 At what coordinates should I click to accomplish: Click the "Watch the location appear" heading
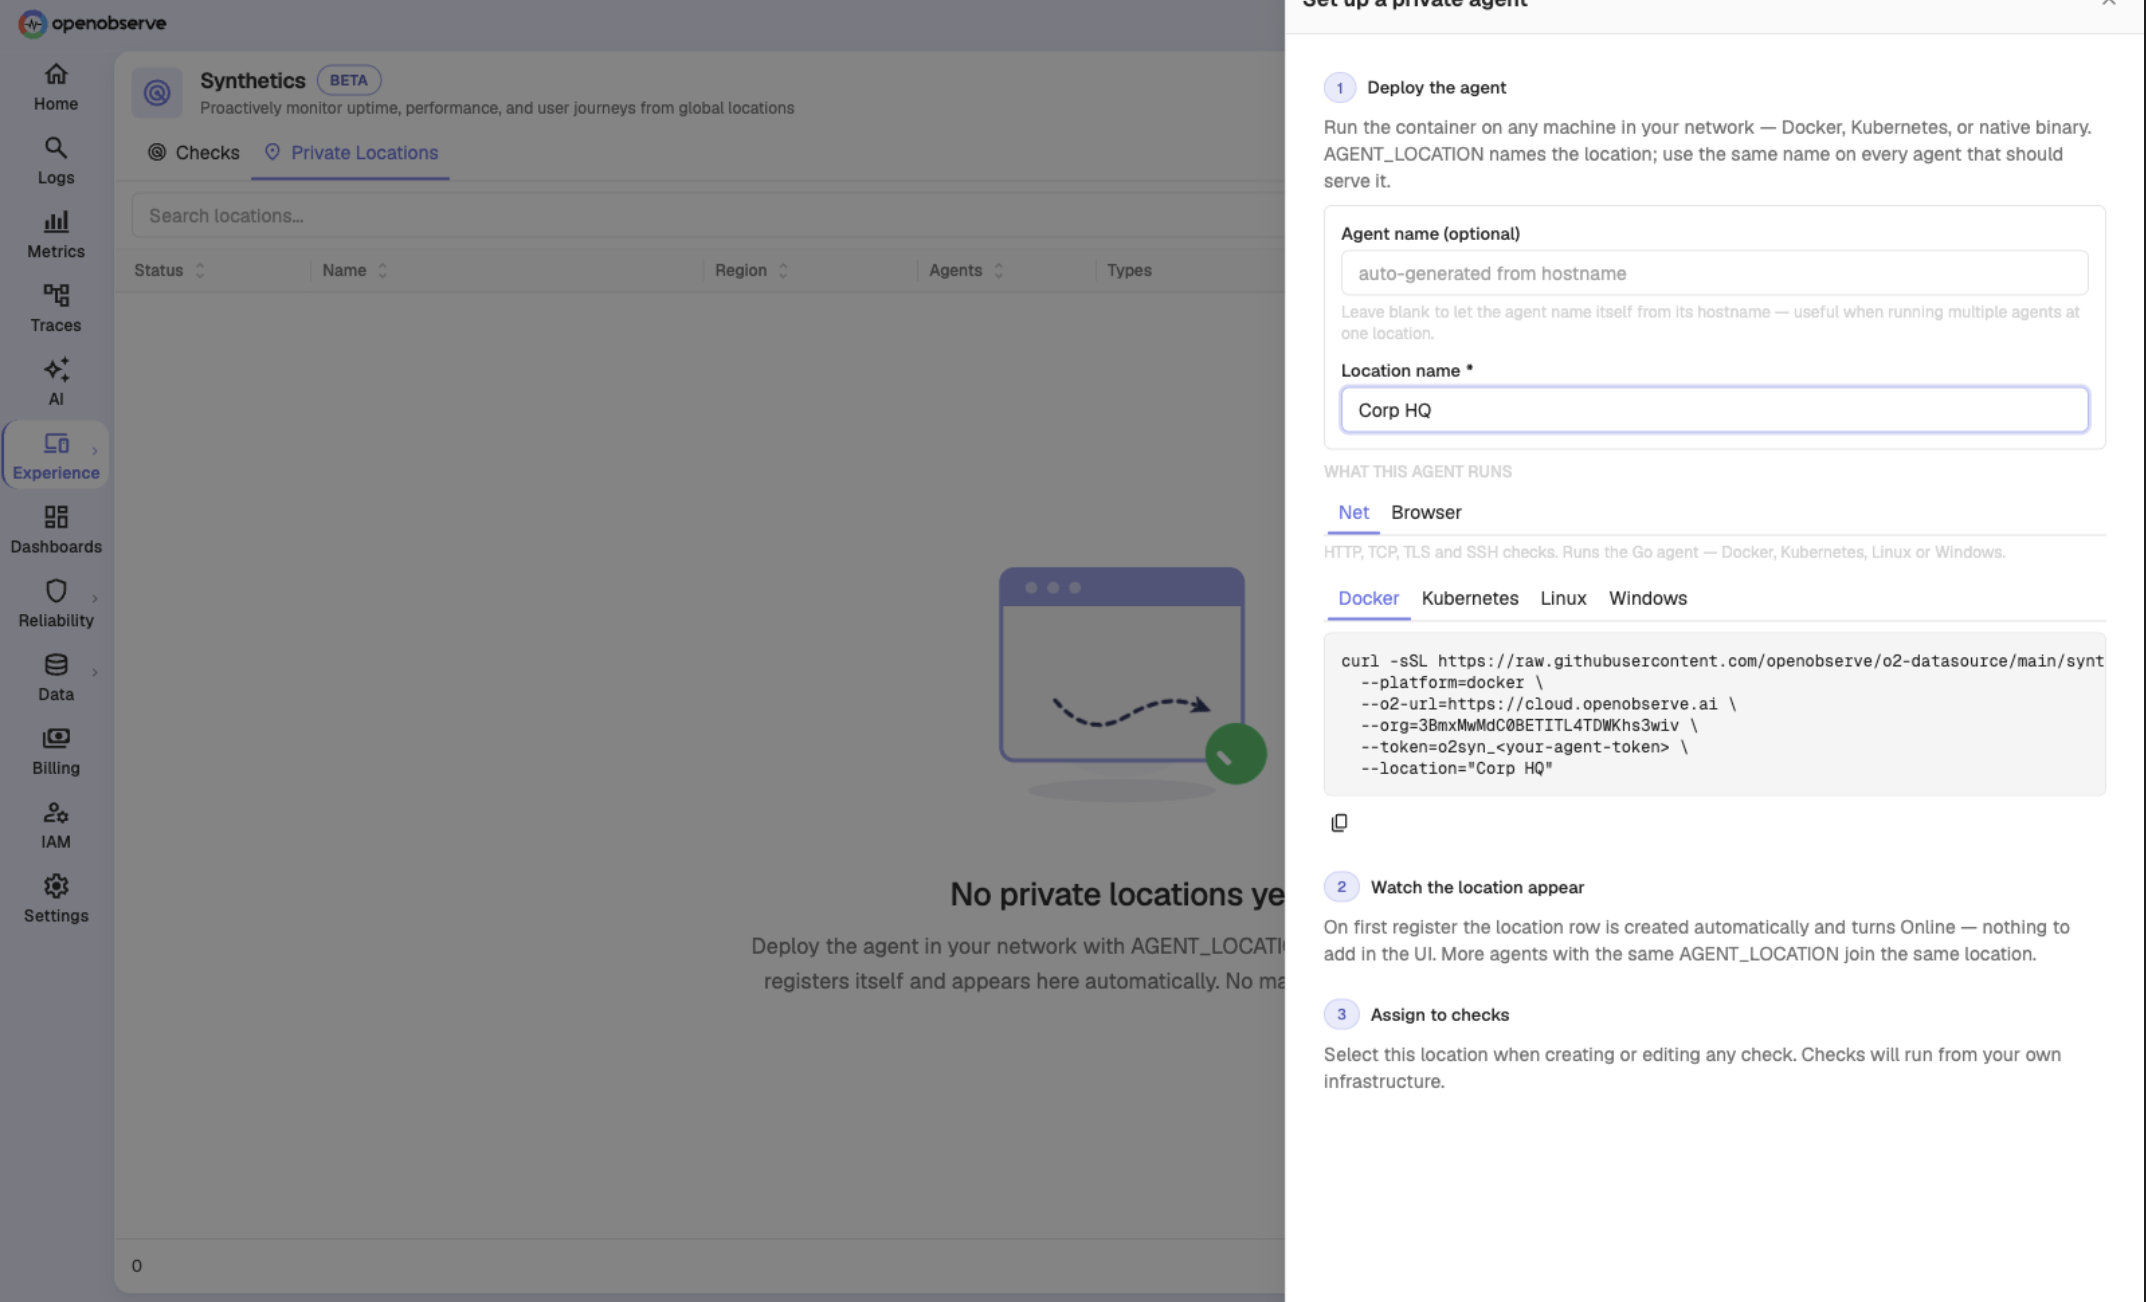tap(1477, 887)
